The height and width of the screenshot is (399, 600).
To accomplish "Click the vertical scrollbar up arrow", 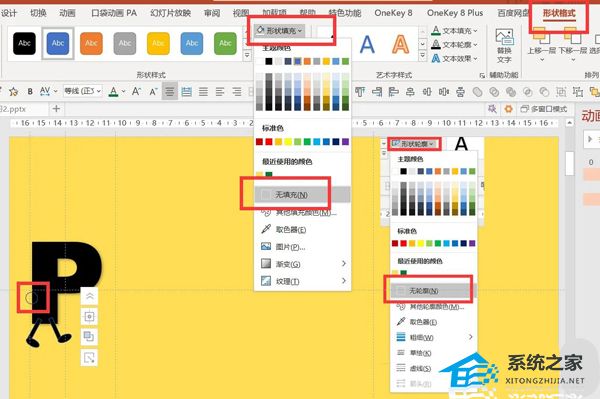I will 569,123.
